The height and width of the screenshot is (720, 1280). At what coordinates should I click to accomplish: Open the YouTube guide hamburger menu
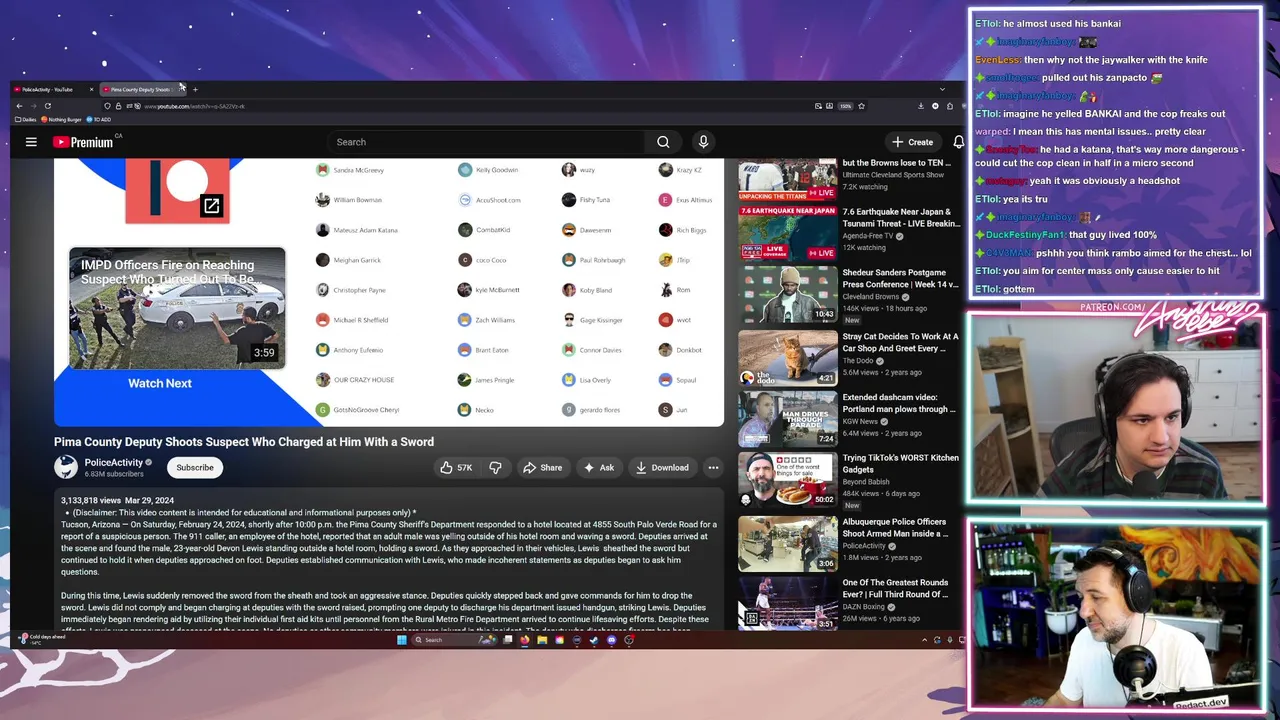tap(31, 142)
